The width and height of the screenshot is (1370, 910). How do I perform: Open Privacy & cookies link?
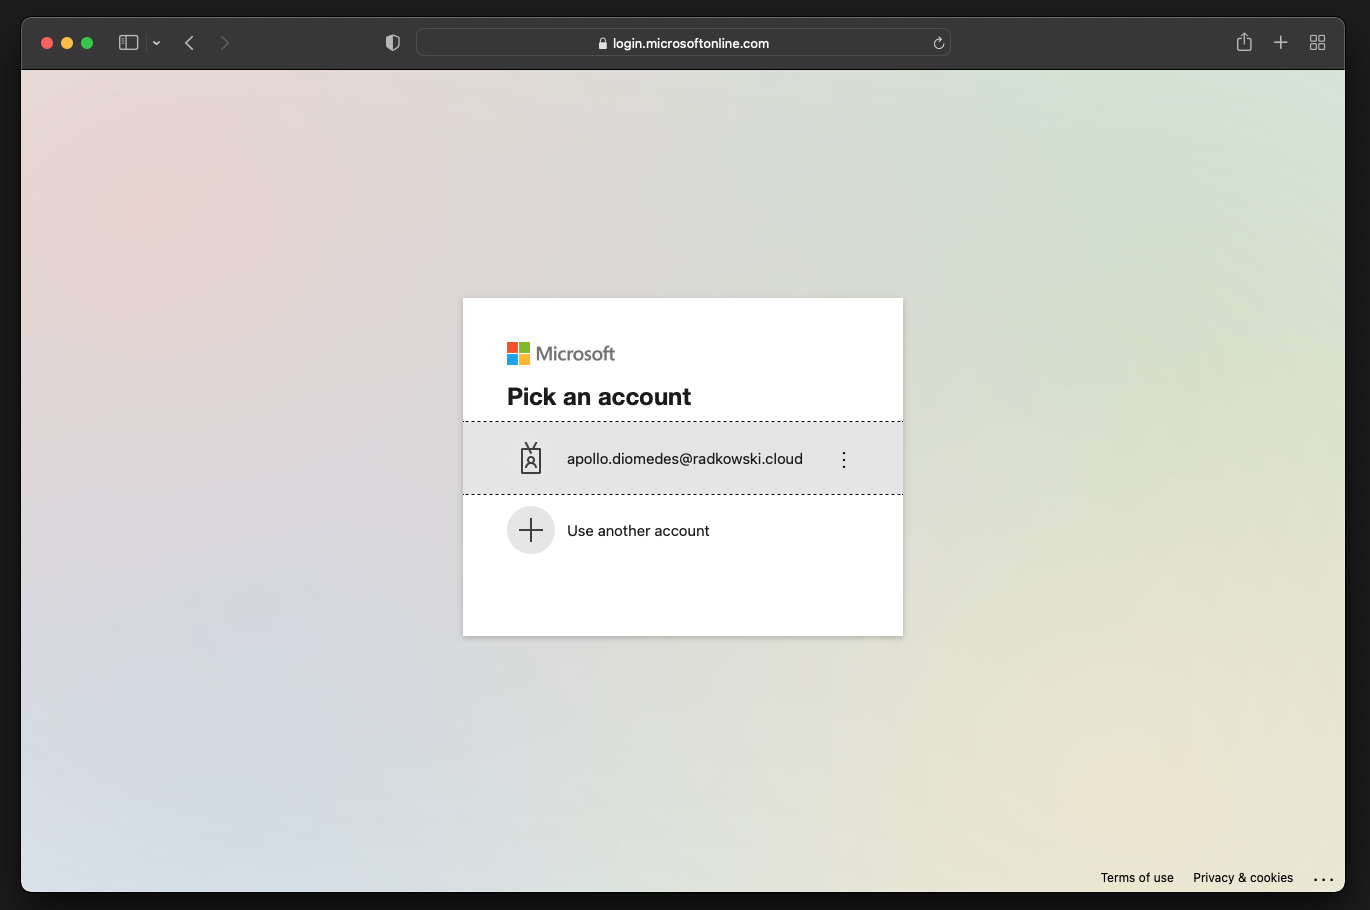(x=1243, y=878)
